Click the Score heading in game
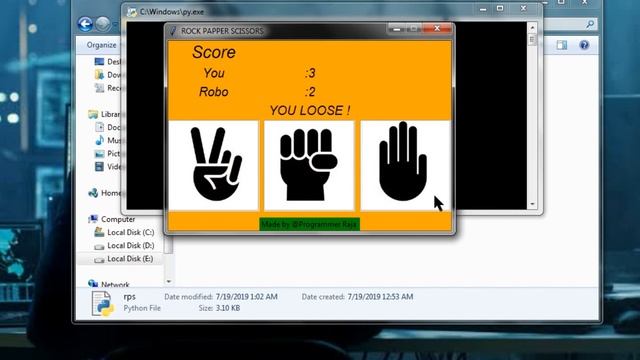The width and height of the screenshot is (640, 360). (x=214, y=52)
